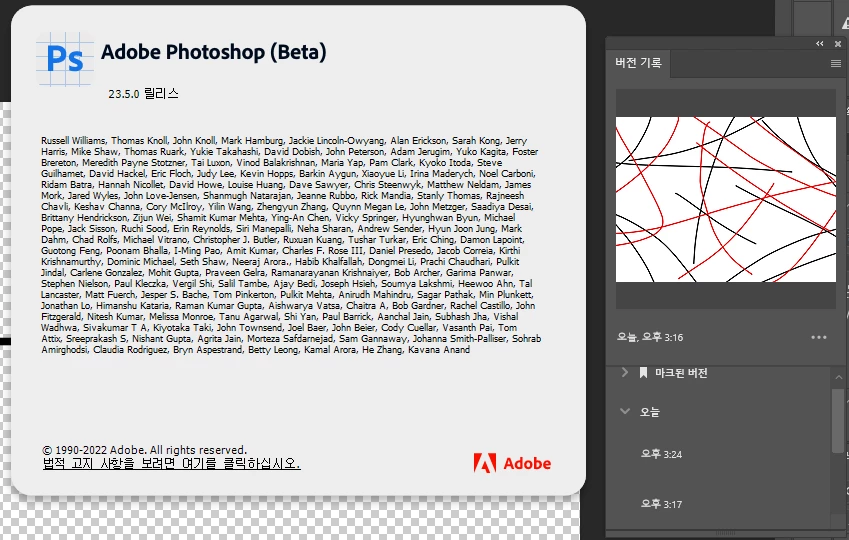Screen dimensions: 849x540
Task: Click the bookmark icon beside 마크된 버전
Action: pos(643,373)
